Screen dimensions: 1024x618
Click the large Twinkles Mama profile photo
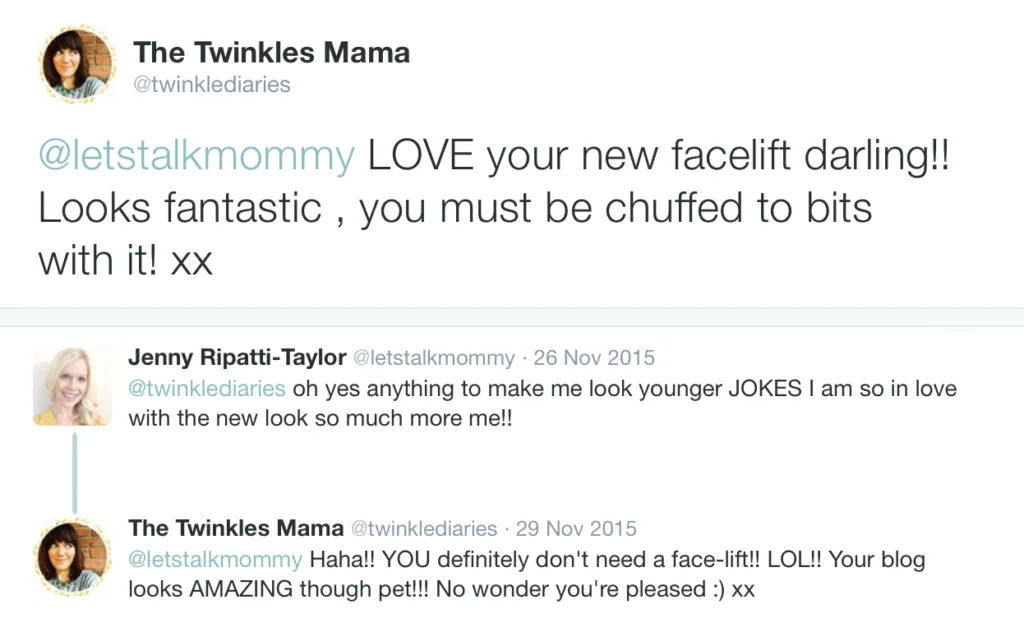77,64
